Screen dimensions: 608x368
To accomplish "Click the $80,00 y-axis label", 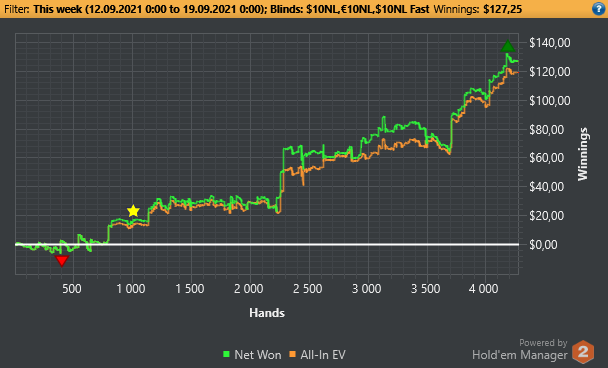I will click(x=547, y=130).
